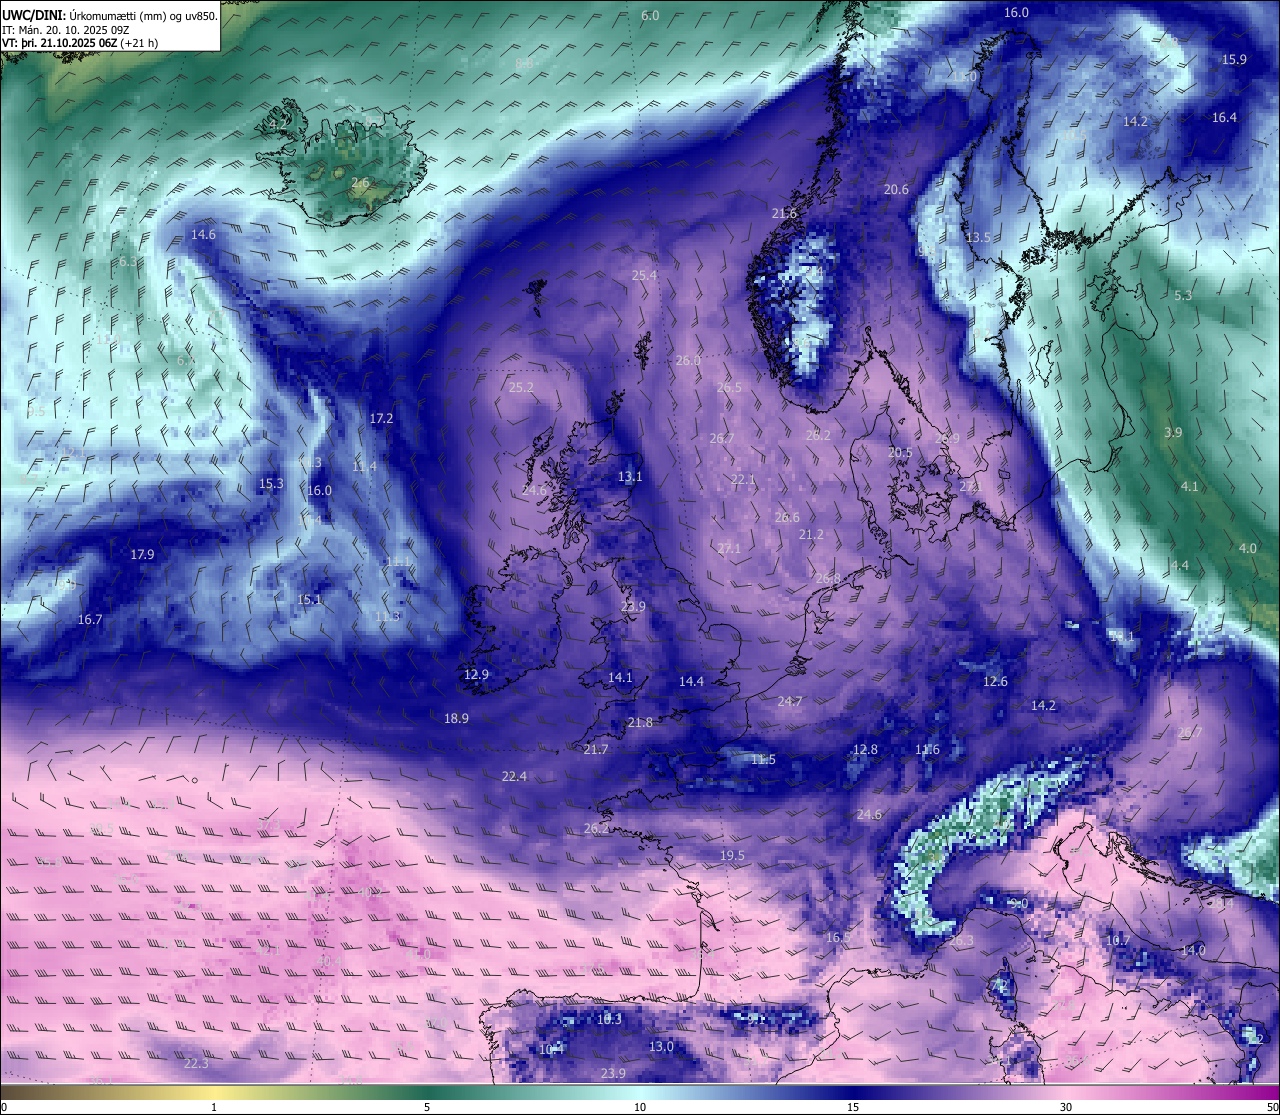Viewport: 1280px width, 1115px height.
Task: Click the map value '12.6'
Action: (x=995, y=682)
